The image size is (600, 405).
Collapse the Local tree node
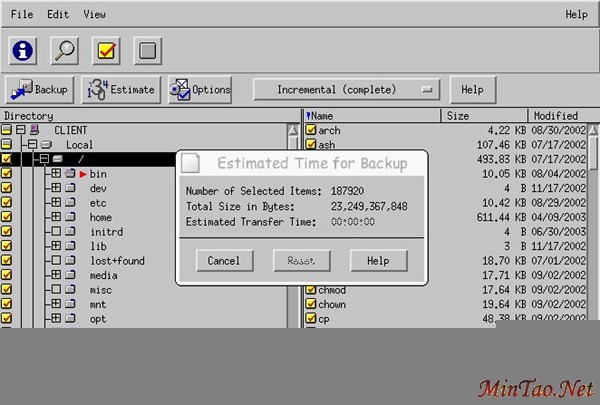click(33, 144)
